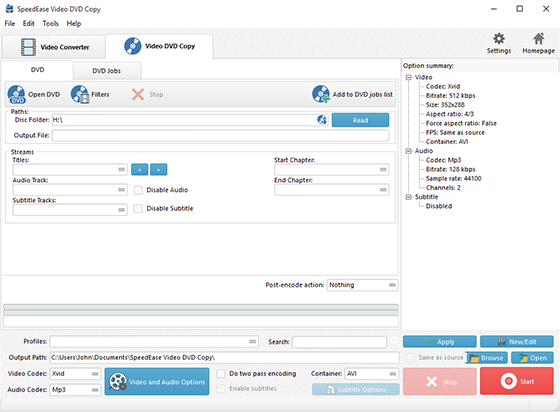
Task: Select 'Container: AVI' in summary tree
Action: pos(447,142)
